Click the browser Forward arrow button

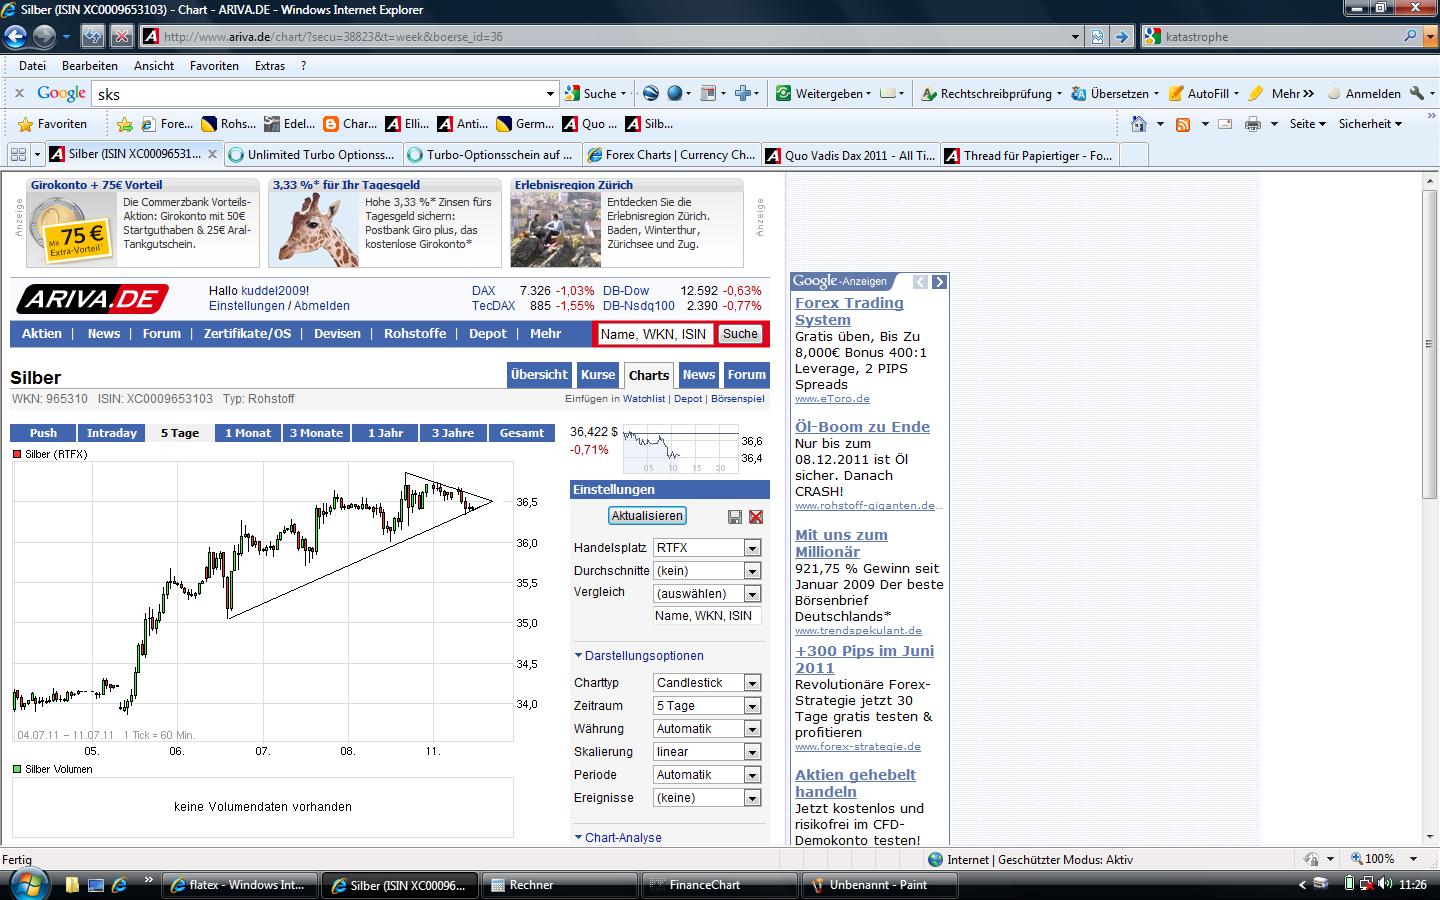[x=44, y=37]
